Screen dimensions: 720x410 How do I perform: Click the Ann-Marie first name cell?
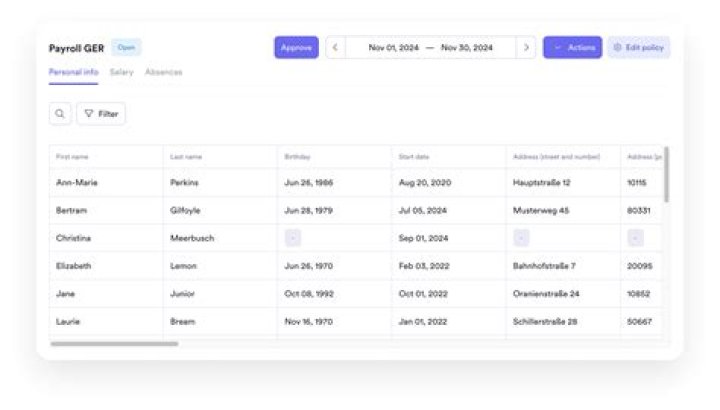point(77,183)
